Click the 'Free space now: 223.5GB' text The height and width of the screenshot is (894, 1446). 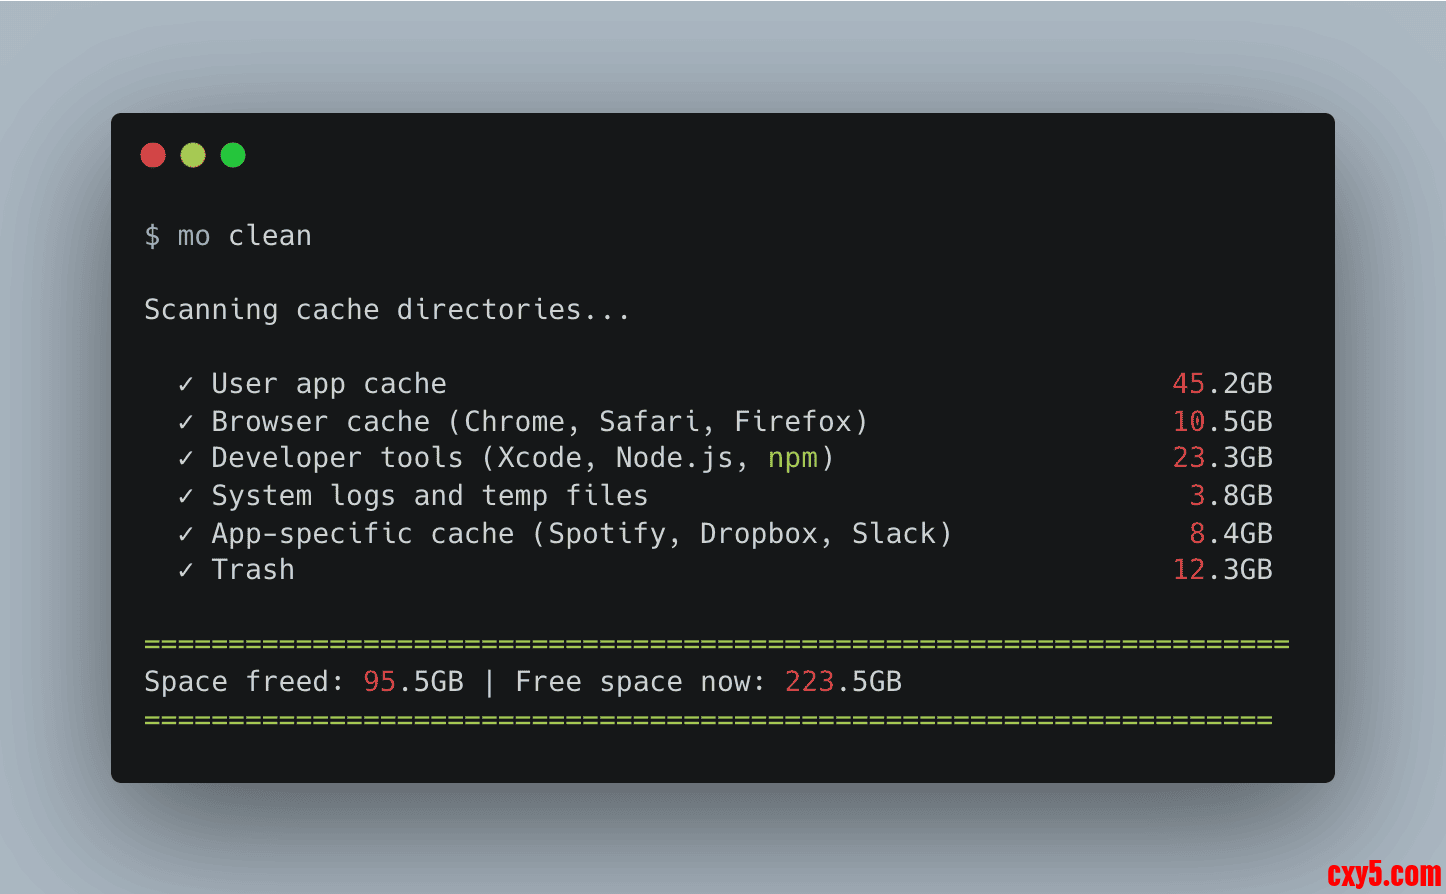click(708, 682)
